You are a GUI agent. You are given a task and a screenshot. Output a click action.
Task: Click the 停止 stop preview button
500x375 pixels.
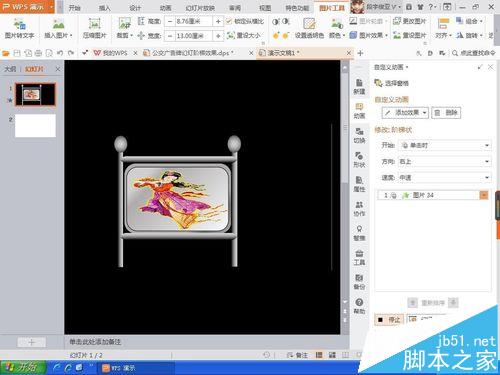(389, 320)
